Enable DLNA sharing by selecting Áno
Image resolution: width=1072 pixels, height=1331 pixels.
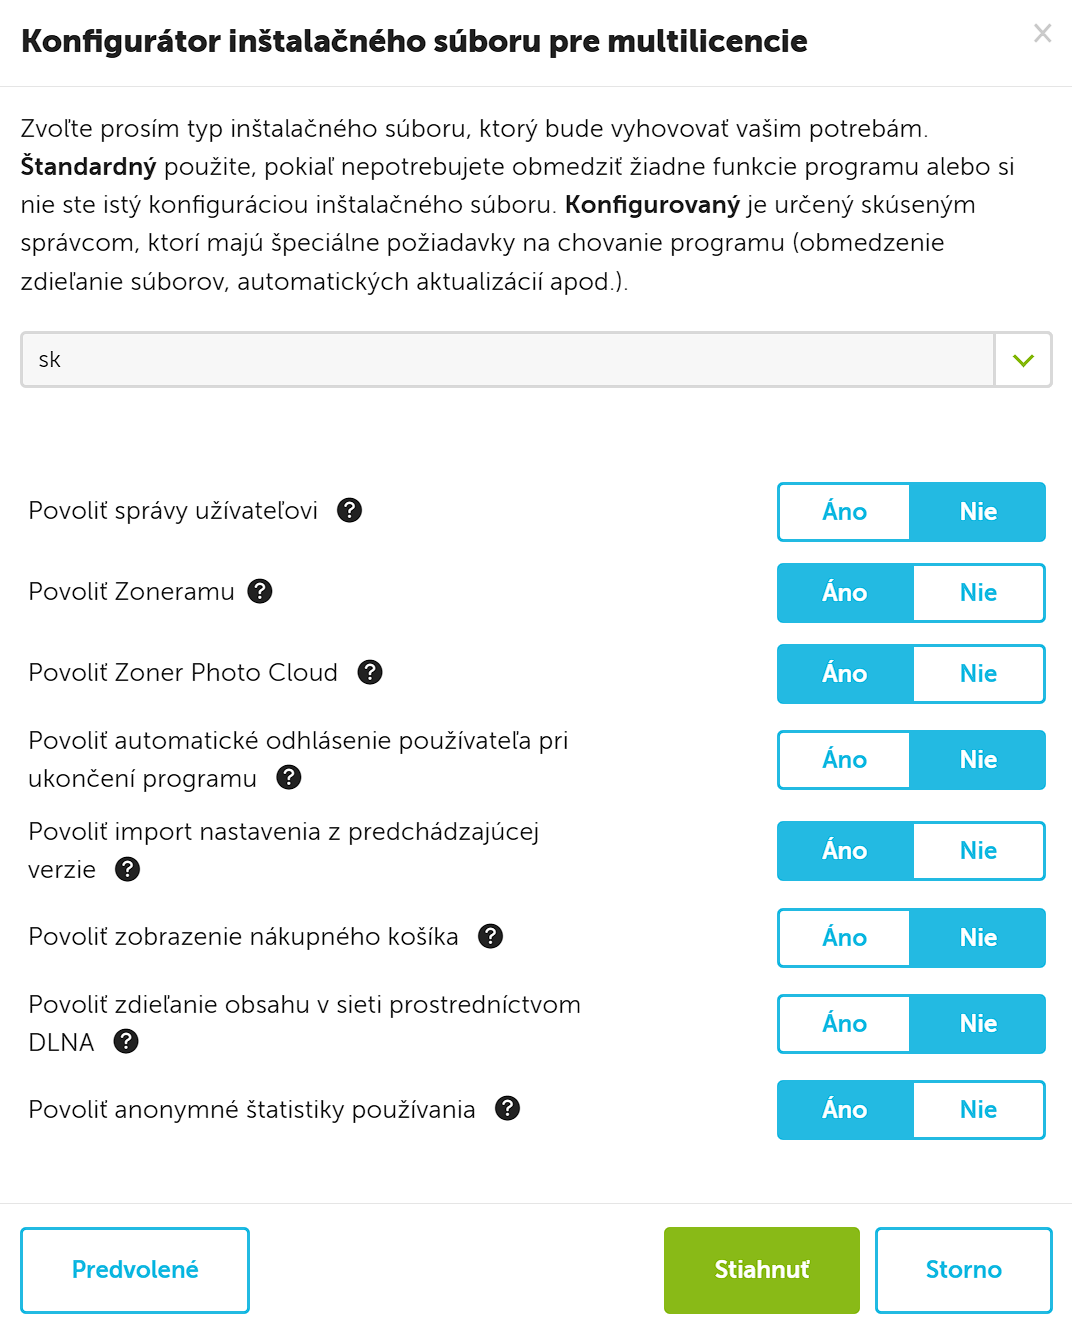844,1024
